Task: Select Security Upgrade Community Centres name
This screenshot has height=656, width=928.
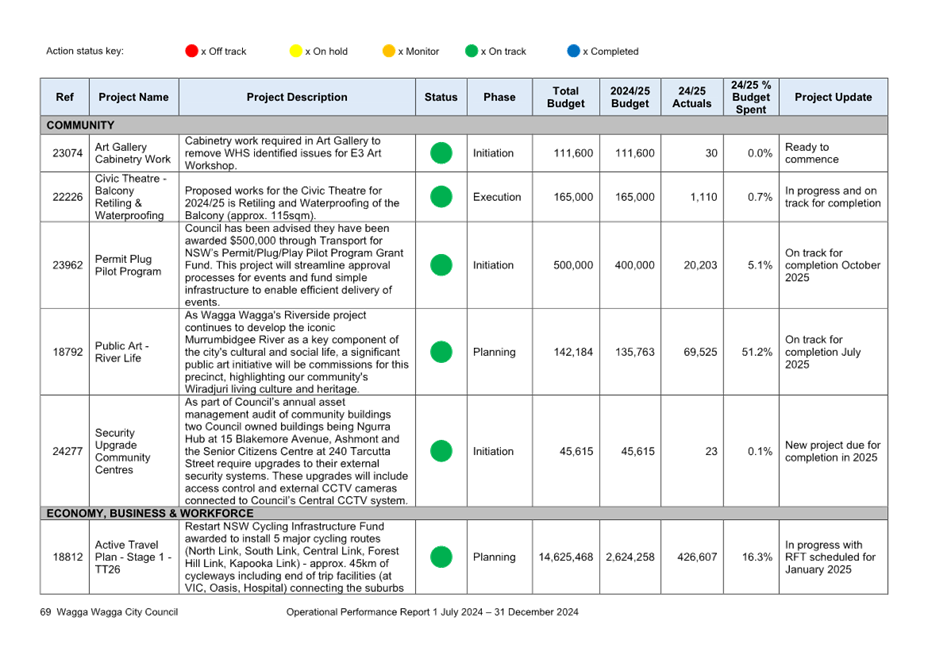Action: click(x=123, y=451)
